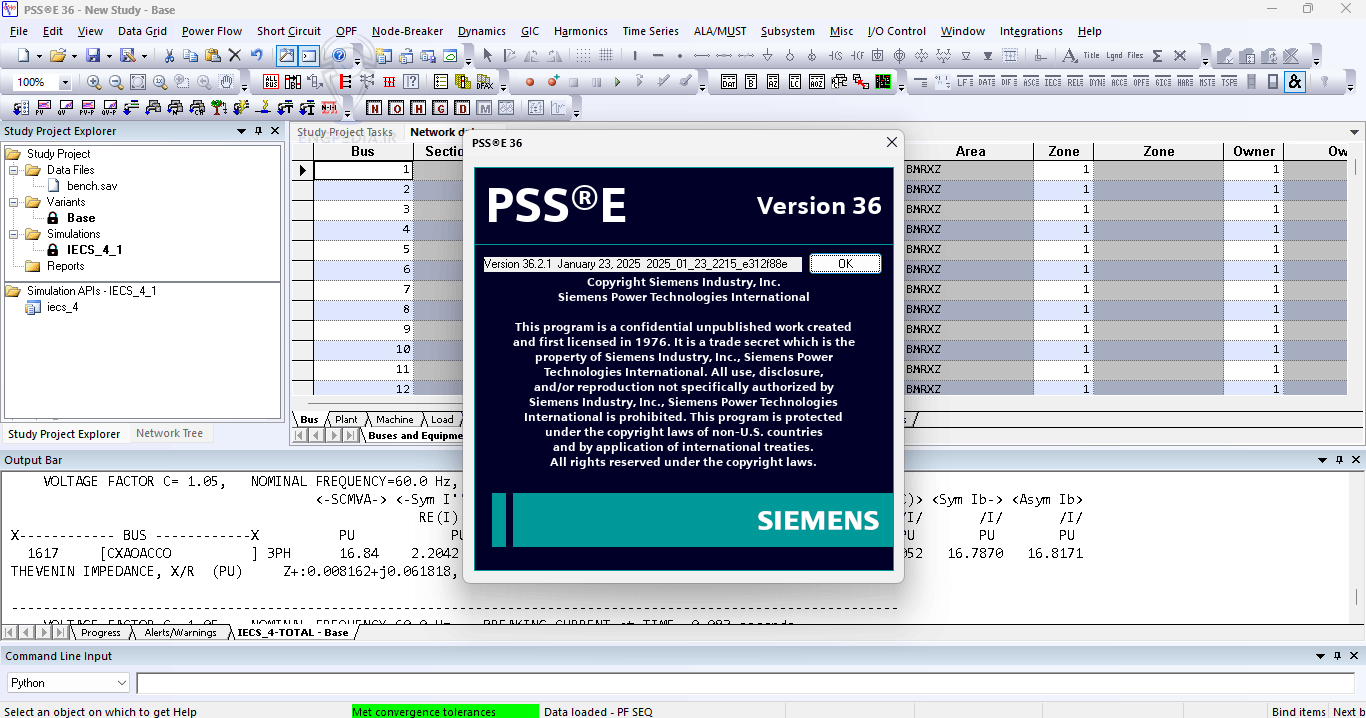This screenshot has width=1366, height=718.
Task: Toggle the command prompt view toolbar button
Action: click(309, 56)
